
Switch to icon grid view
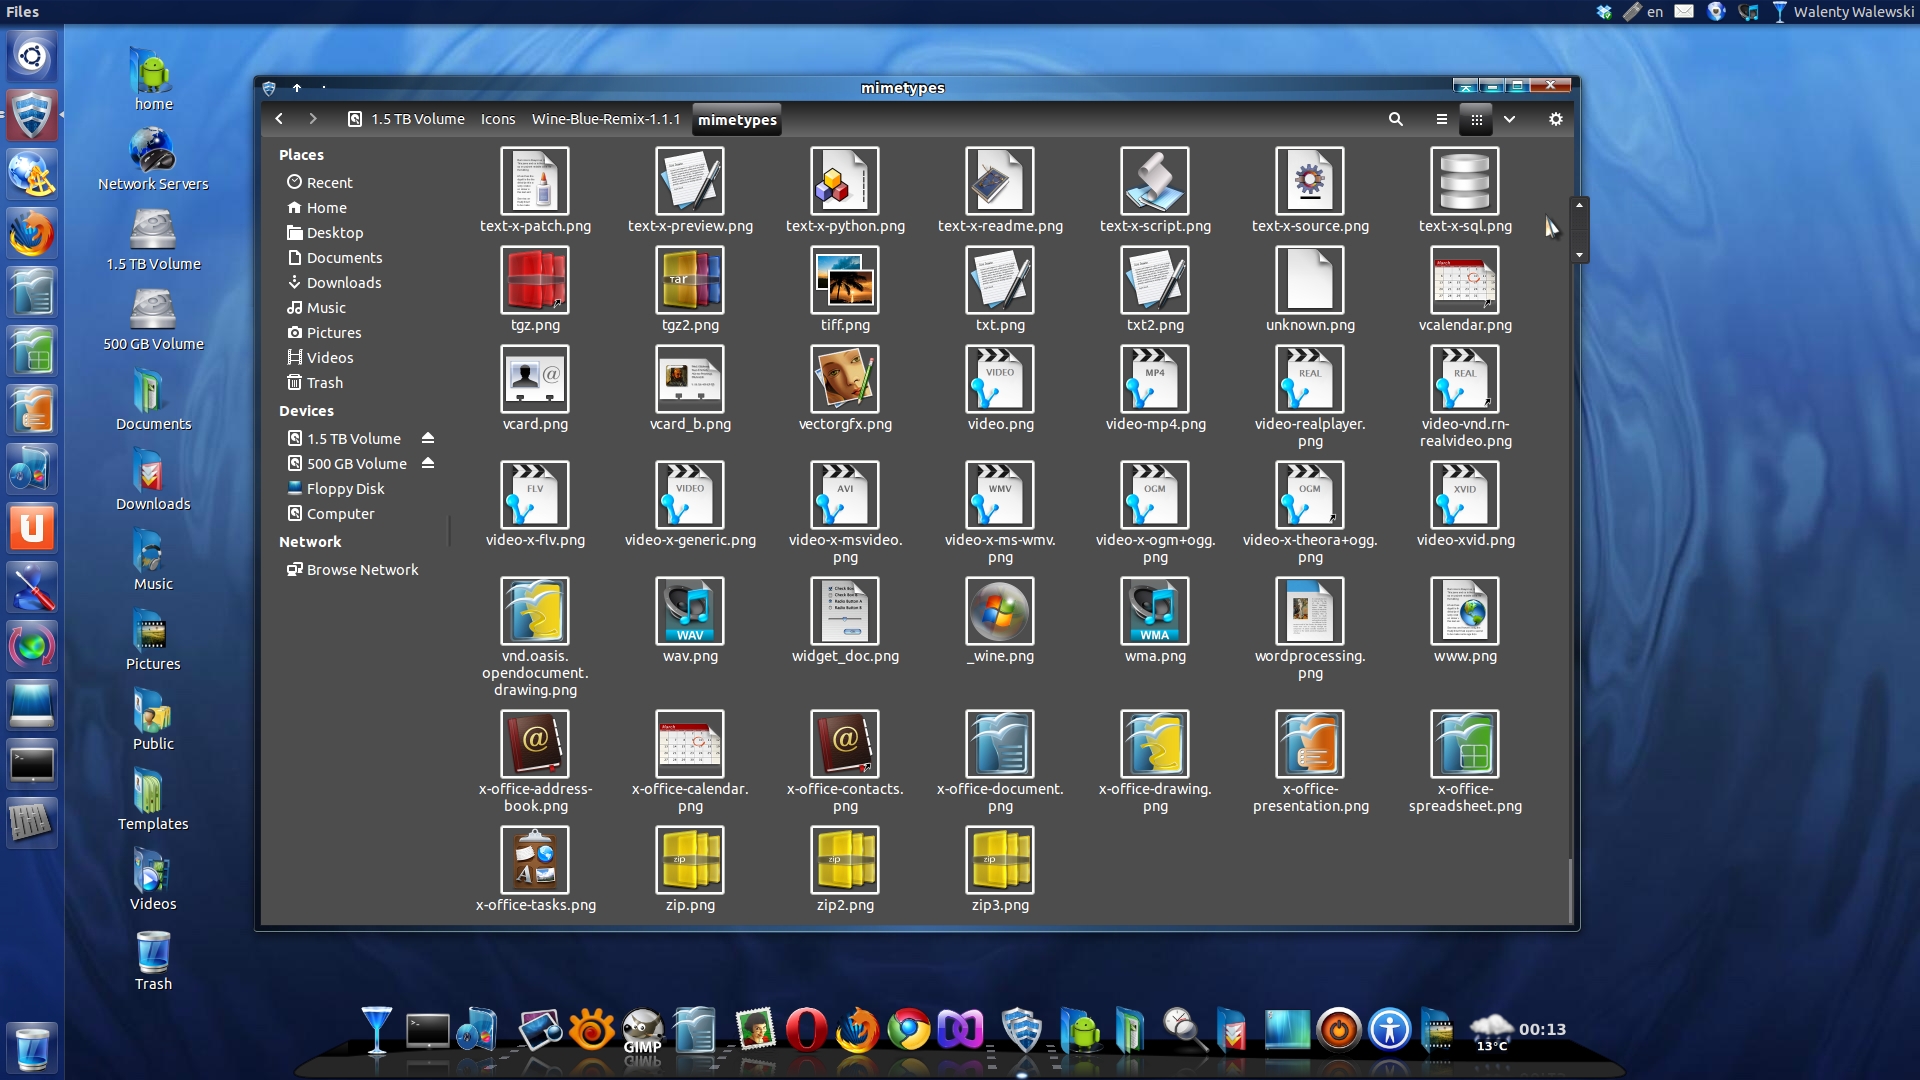tap(1476, 119)
